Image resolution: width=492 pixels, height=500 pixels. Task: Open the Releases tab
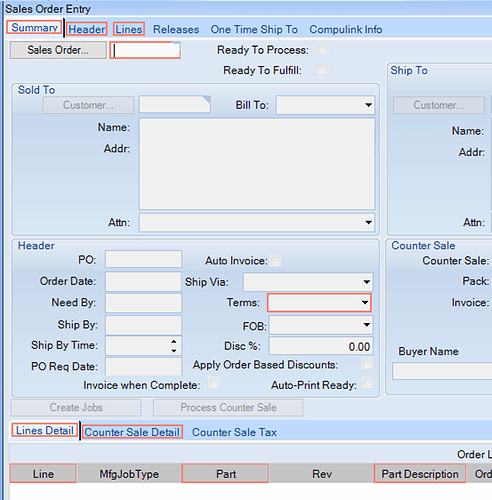(x=176, y=29)
